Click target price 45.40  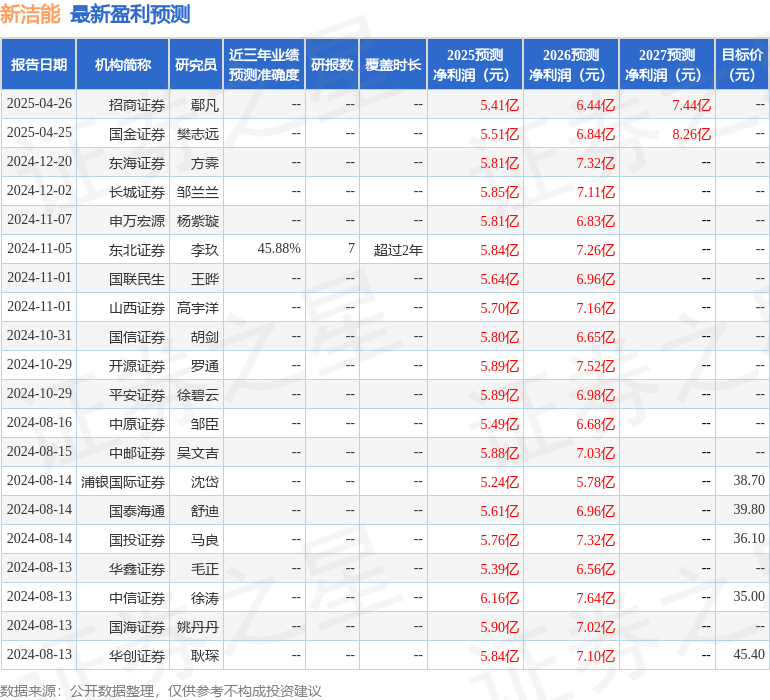point(749,654)
